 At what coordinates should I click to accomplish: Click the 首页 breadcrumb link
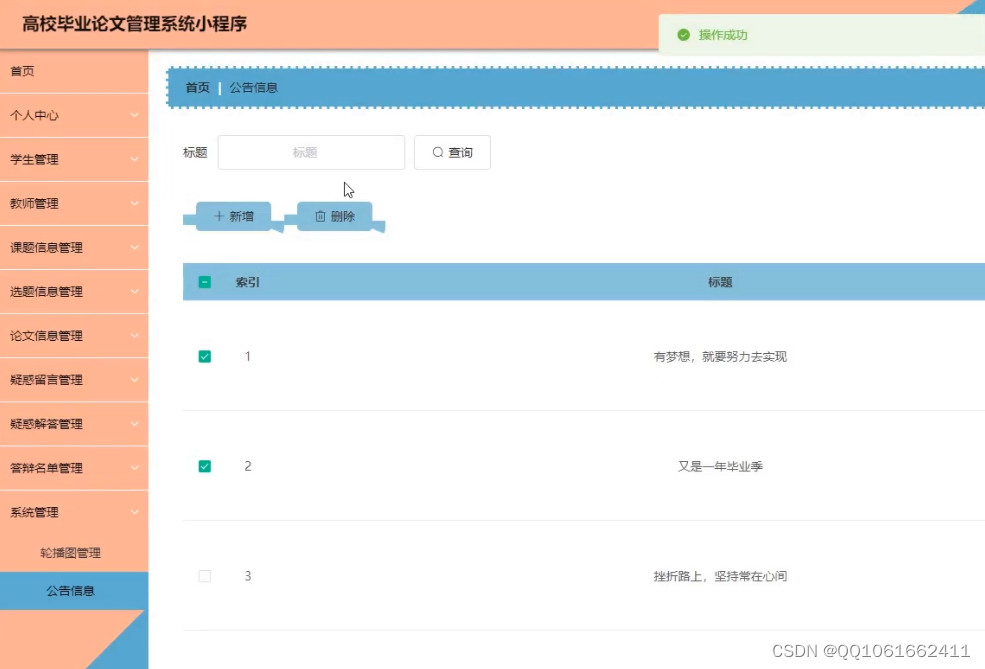(196, 87)
